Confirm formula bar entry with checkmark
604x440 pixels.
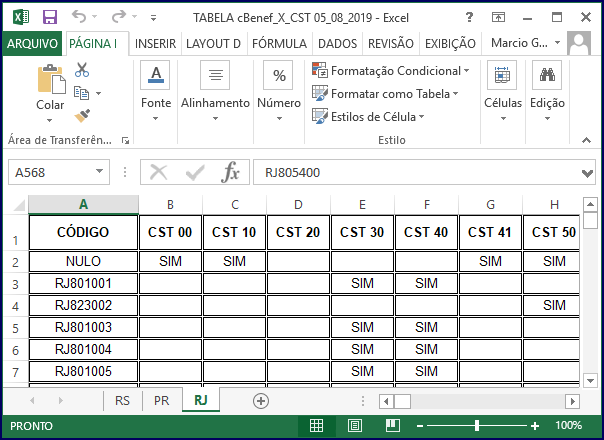point(195,172)
